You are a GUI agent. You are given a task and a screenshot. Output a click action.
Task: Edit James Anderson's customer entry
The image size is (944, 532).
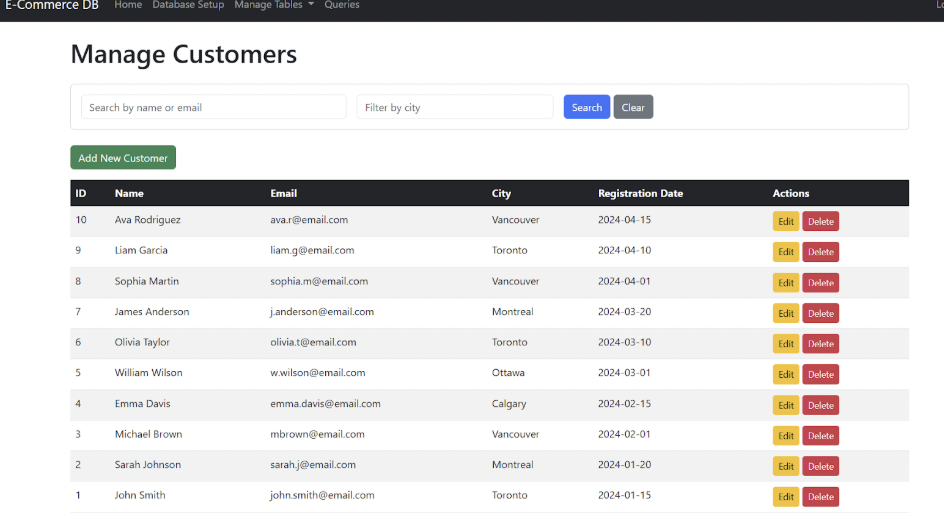[x=785, y=314]
